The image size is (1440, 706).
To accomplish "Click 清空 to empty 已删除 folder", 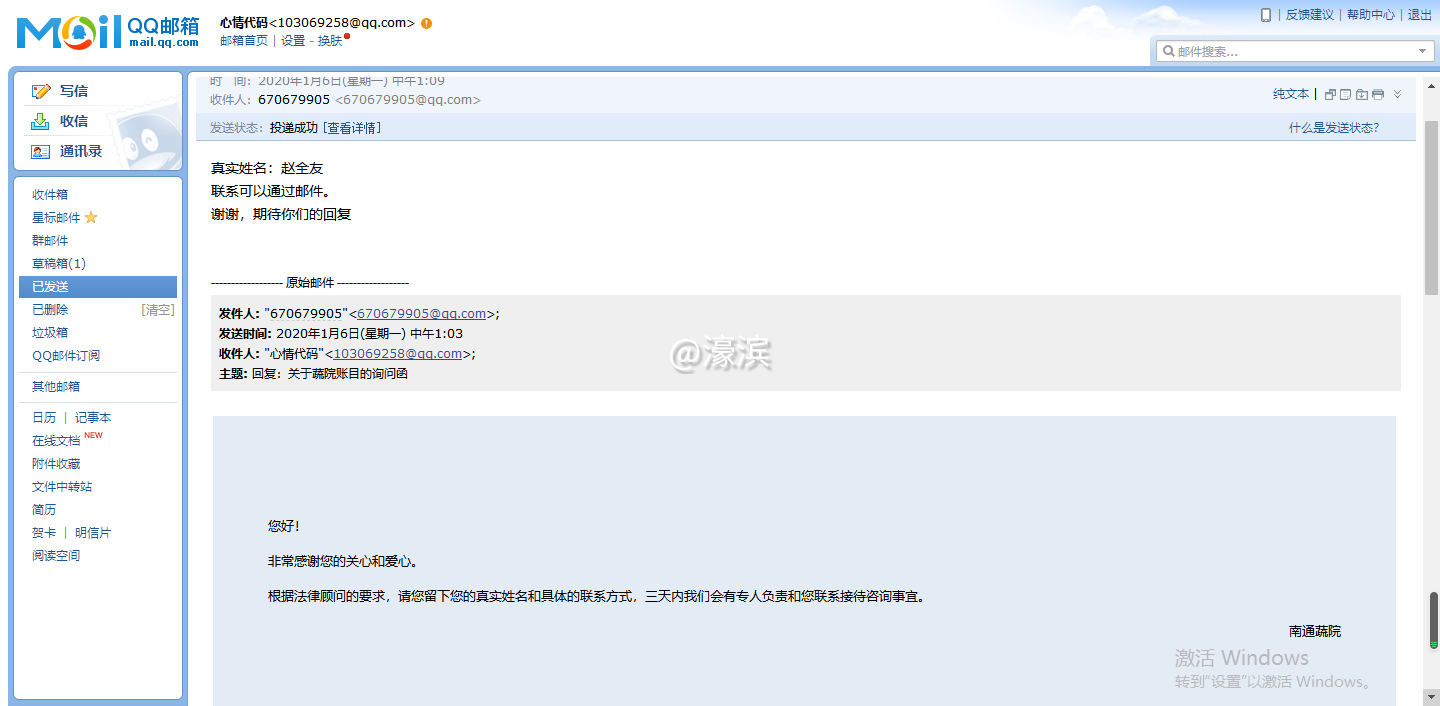I will coord(157,309).
